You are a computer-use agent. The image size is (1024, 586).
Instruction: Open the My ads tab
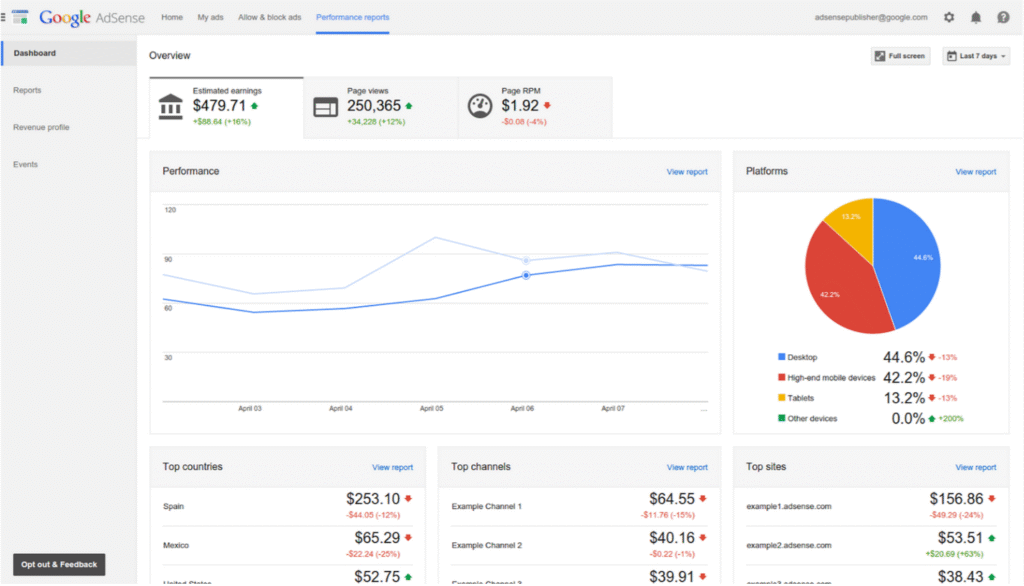click(210, 17)
